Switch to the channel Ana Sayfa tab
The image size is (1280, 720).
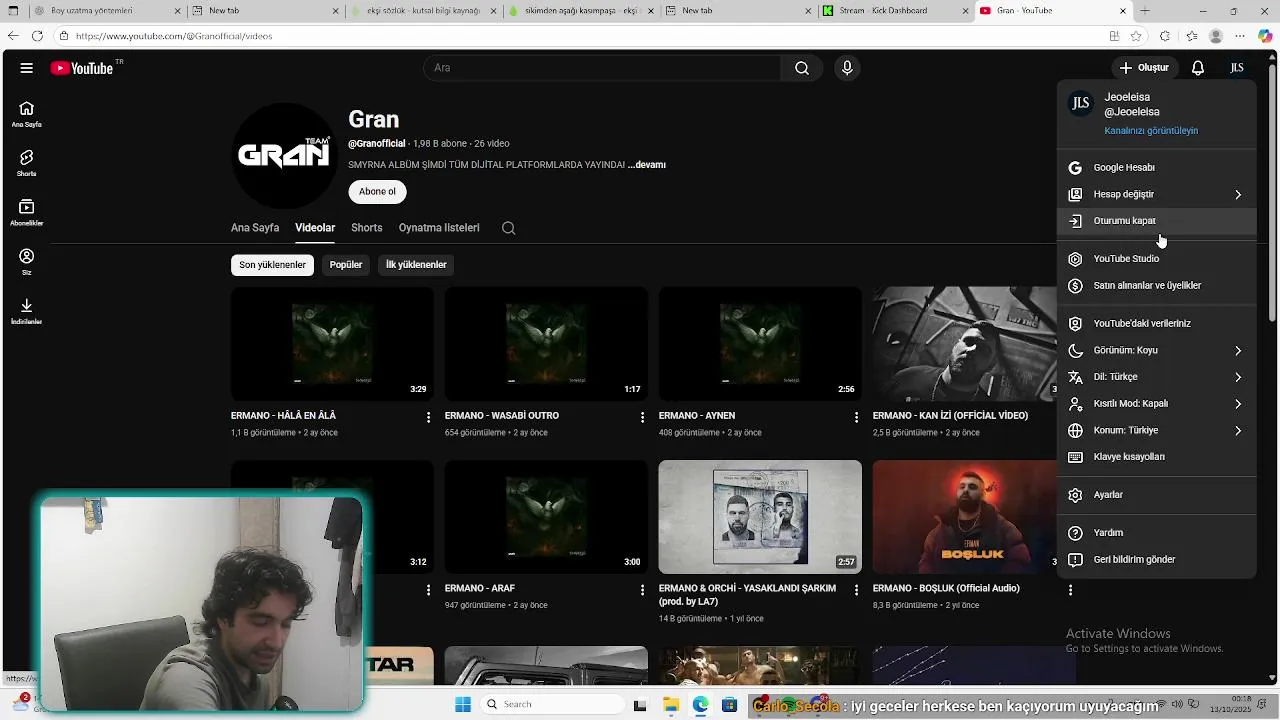255,228
